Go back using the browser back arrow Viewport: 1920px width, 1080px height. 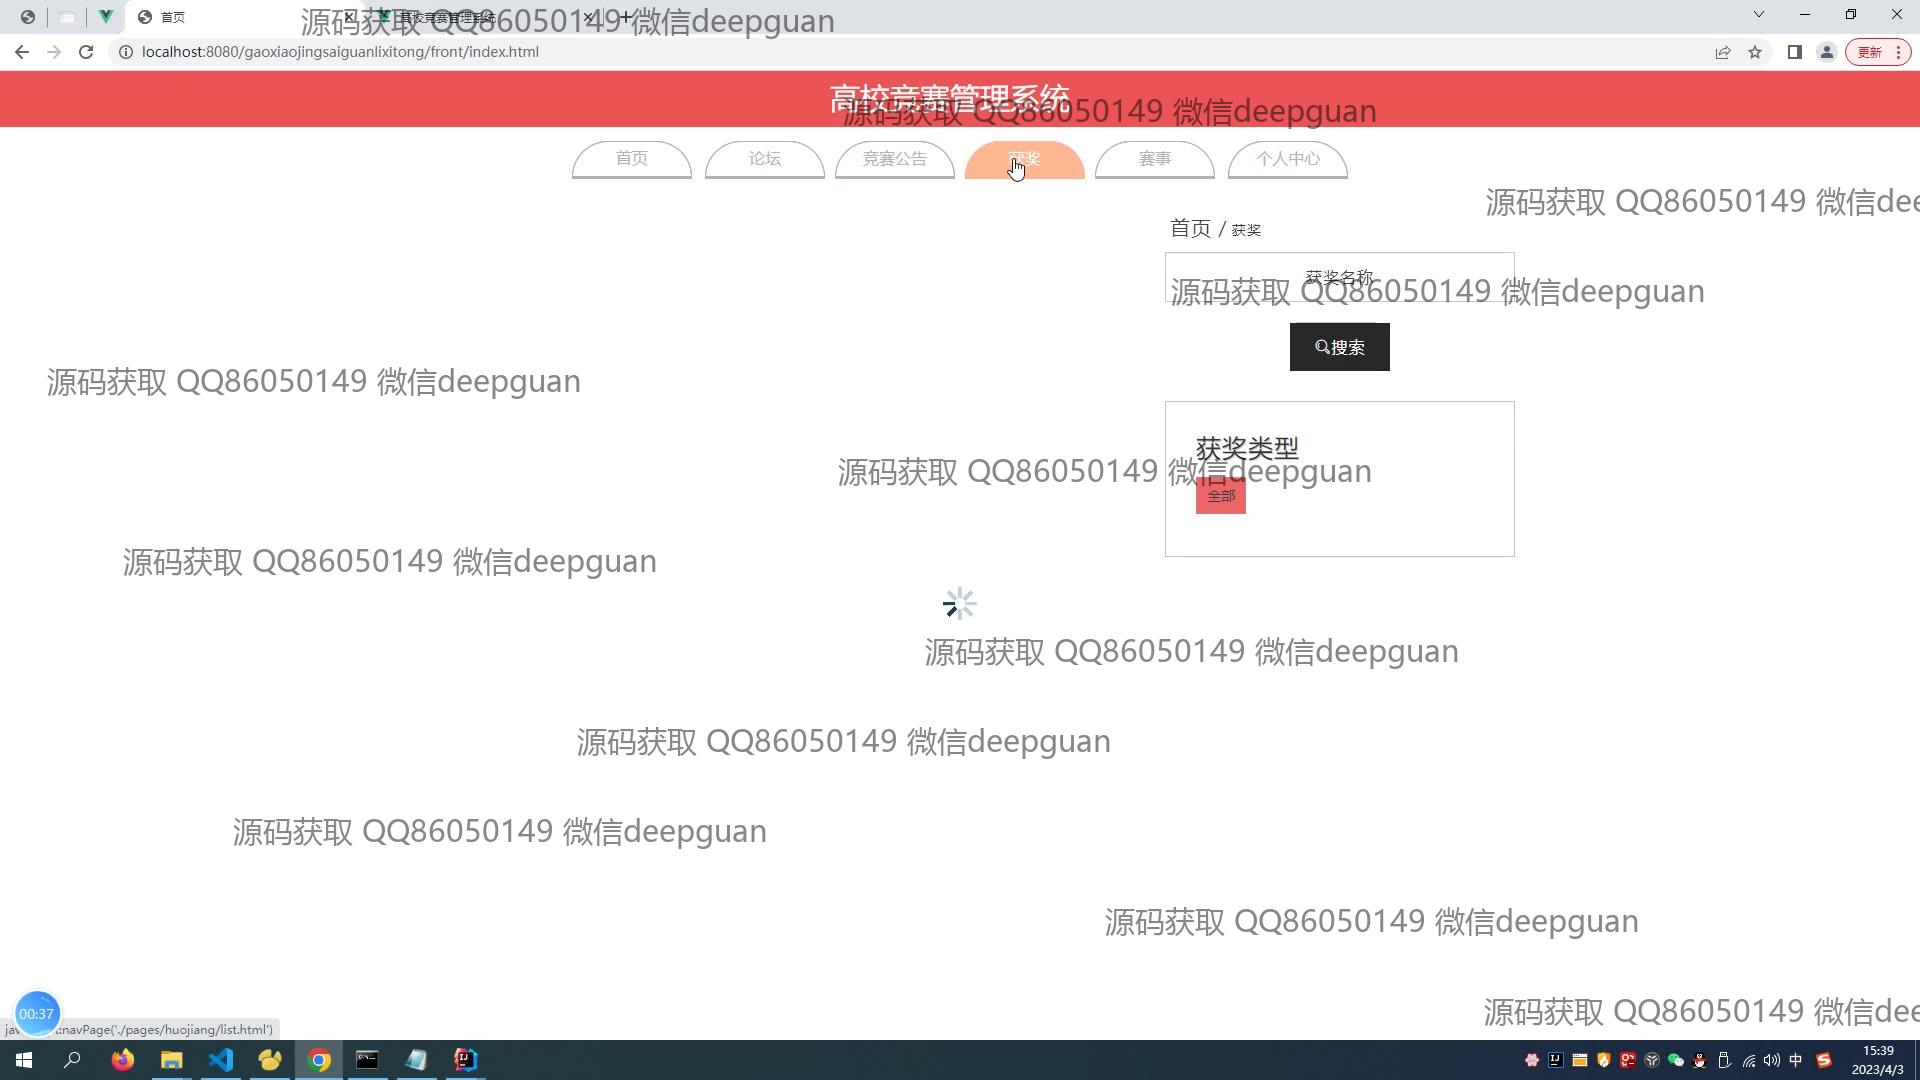point(22,52)
